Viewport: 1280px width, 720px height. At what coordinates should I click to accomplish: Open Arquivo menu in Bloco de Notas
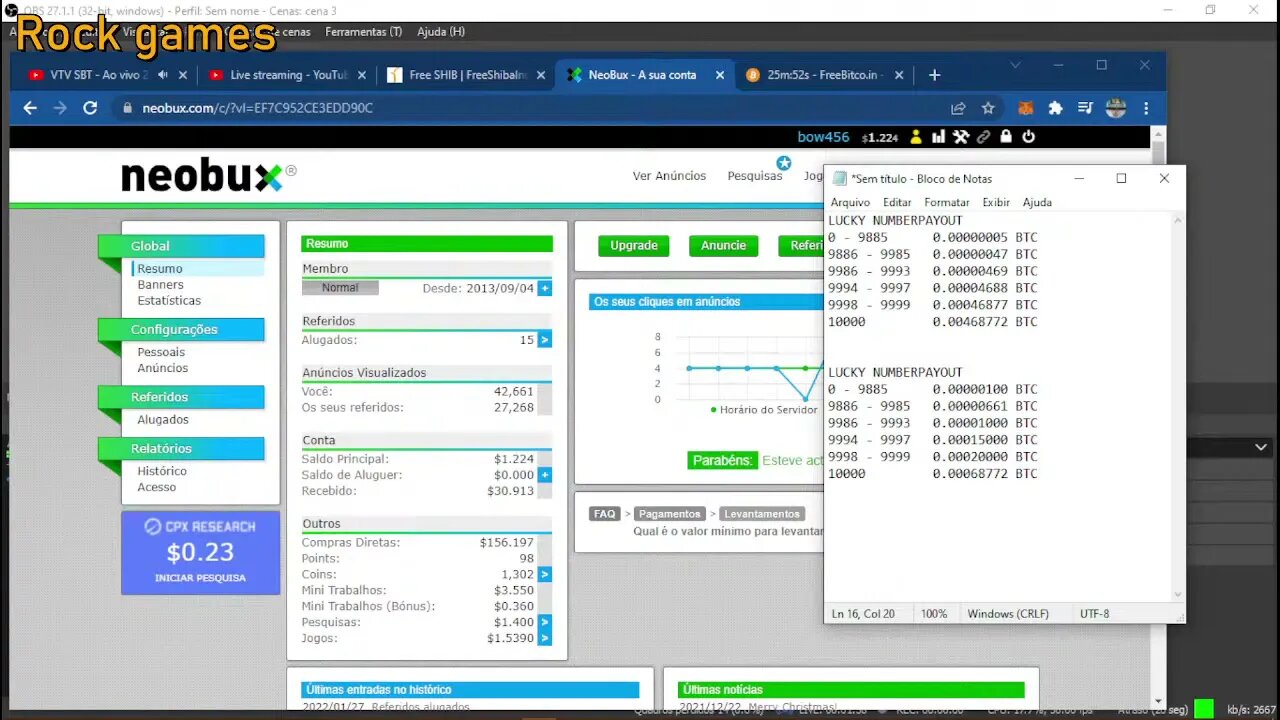click(850, 202)
